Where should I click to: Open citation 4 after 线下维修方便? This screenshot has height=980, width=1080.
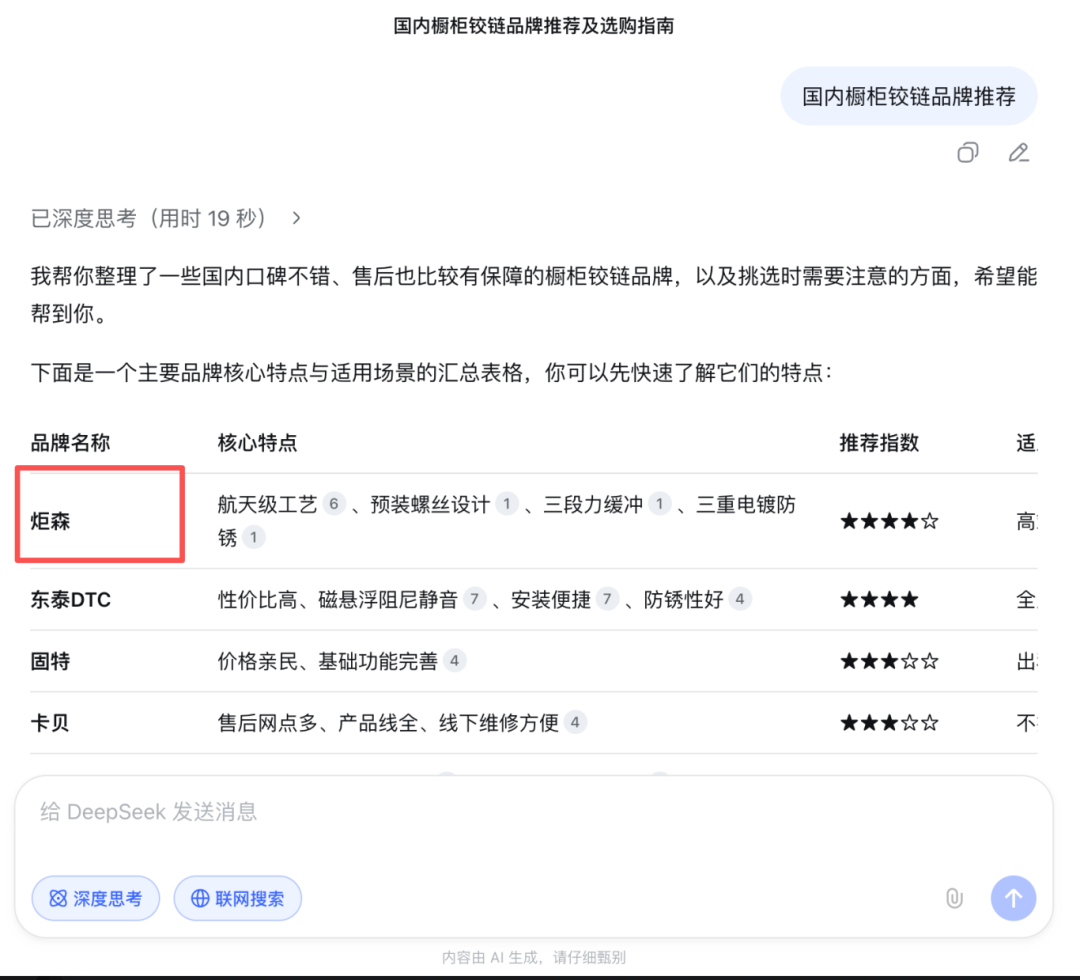[x=575, y=722]
